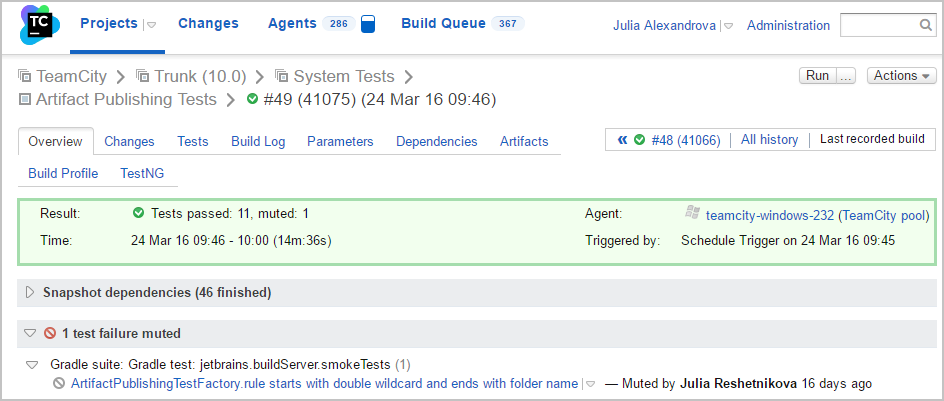Open the TeamCity breadcrumb link
Image resolution: width=944 pixels, height=401 pixels.
coord(72,76)
